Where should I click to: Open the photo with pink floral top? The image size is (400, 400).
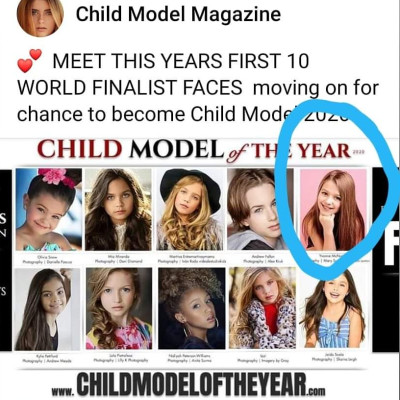click(119, 309)
